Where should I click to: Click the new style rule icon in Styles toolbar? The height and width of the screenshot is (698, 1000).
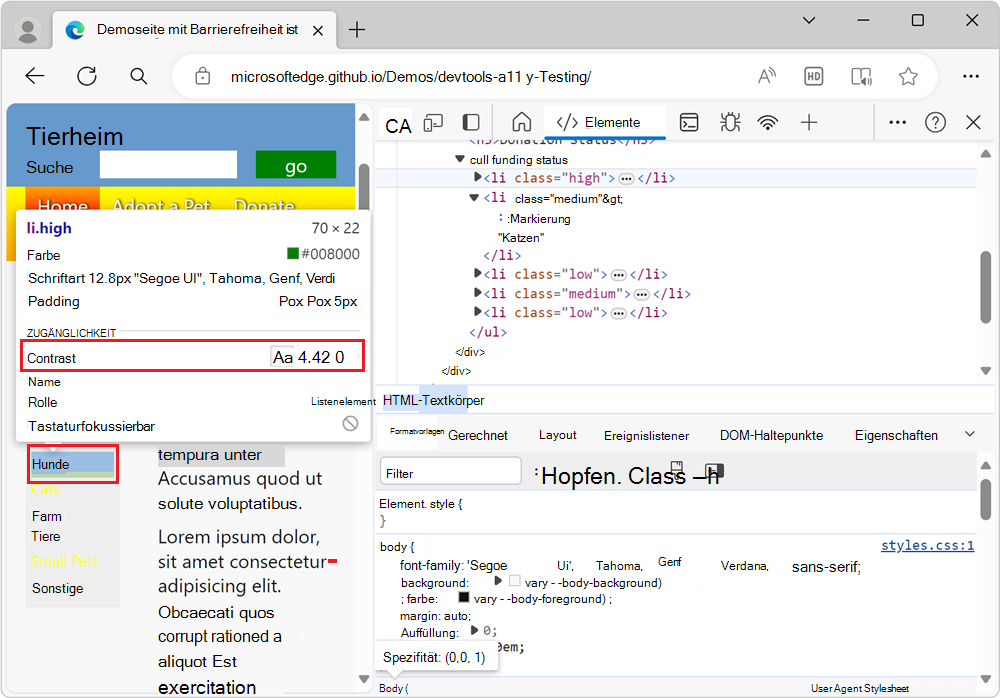click(x=677, y=468)
